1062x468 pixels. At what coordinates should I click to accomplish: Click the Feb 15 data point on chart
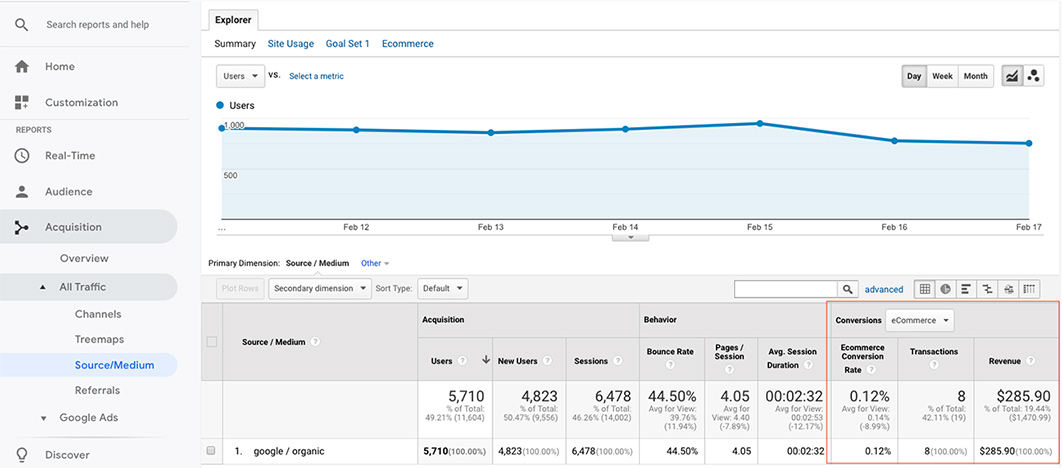coord(759,123)
